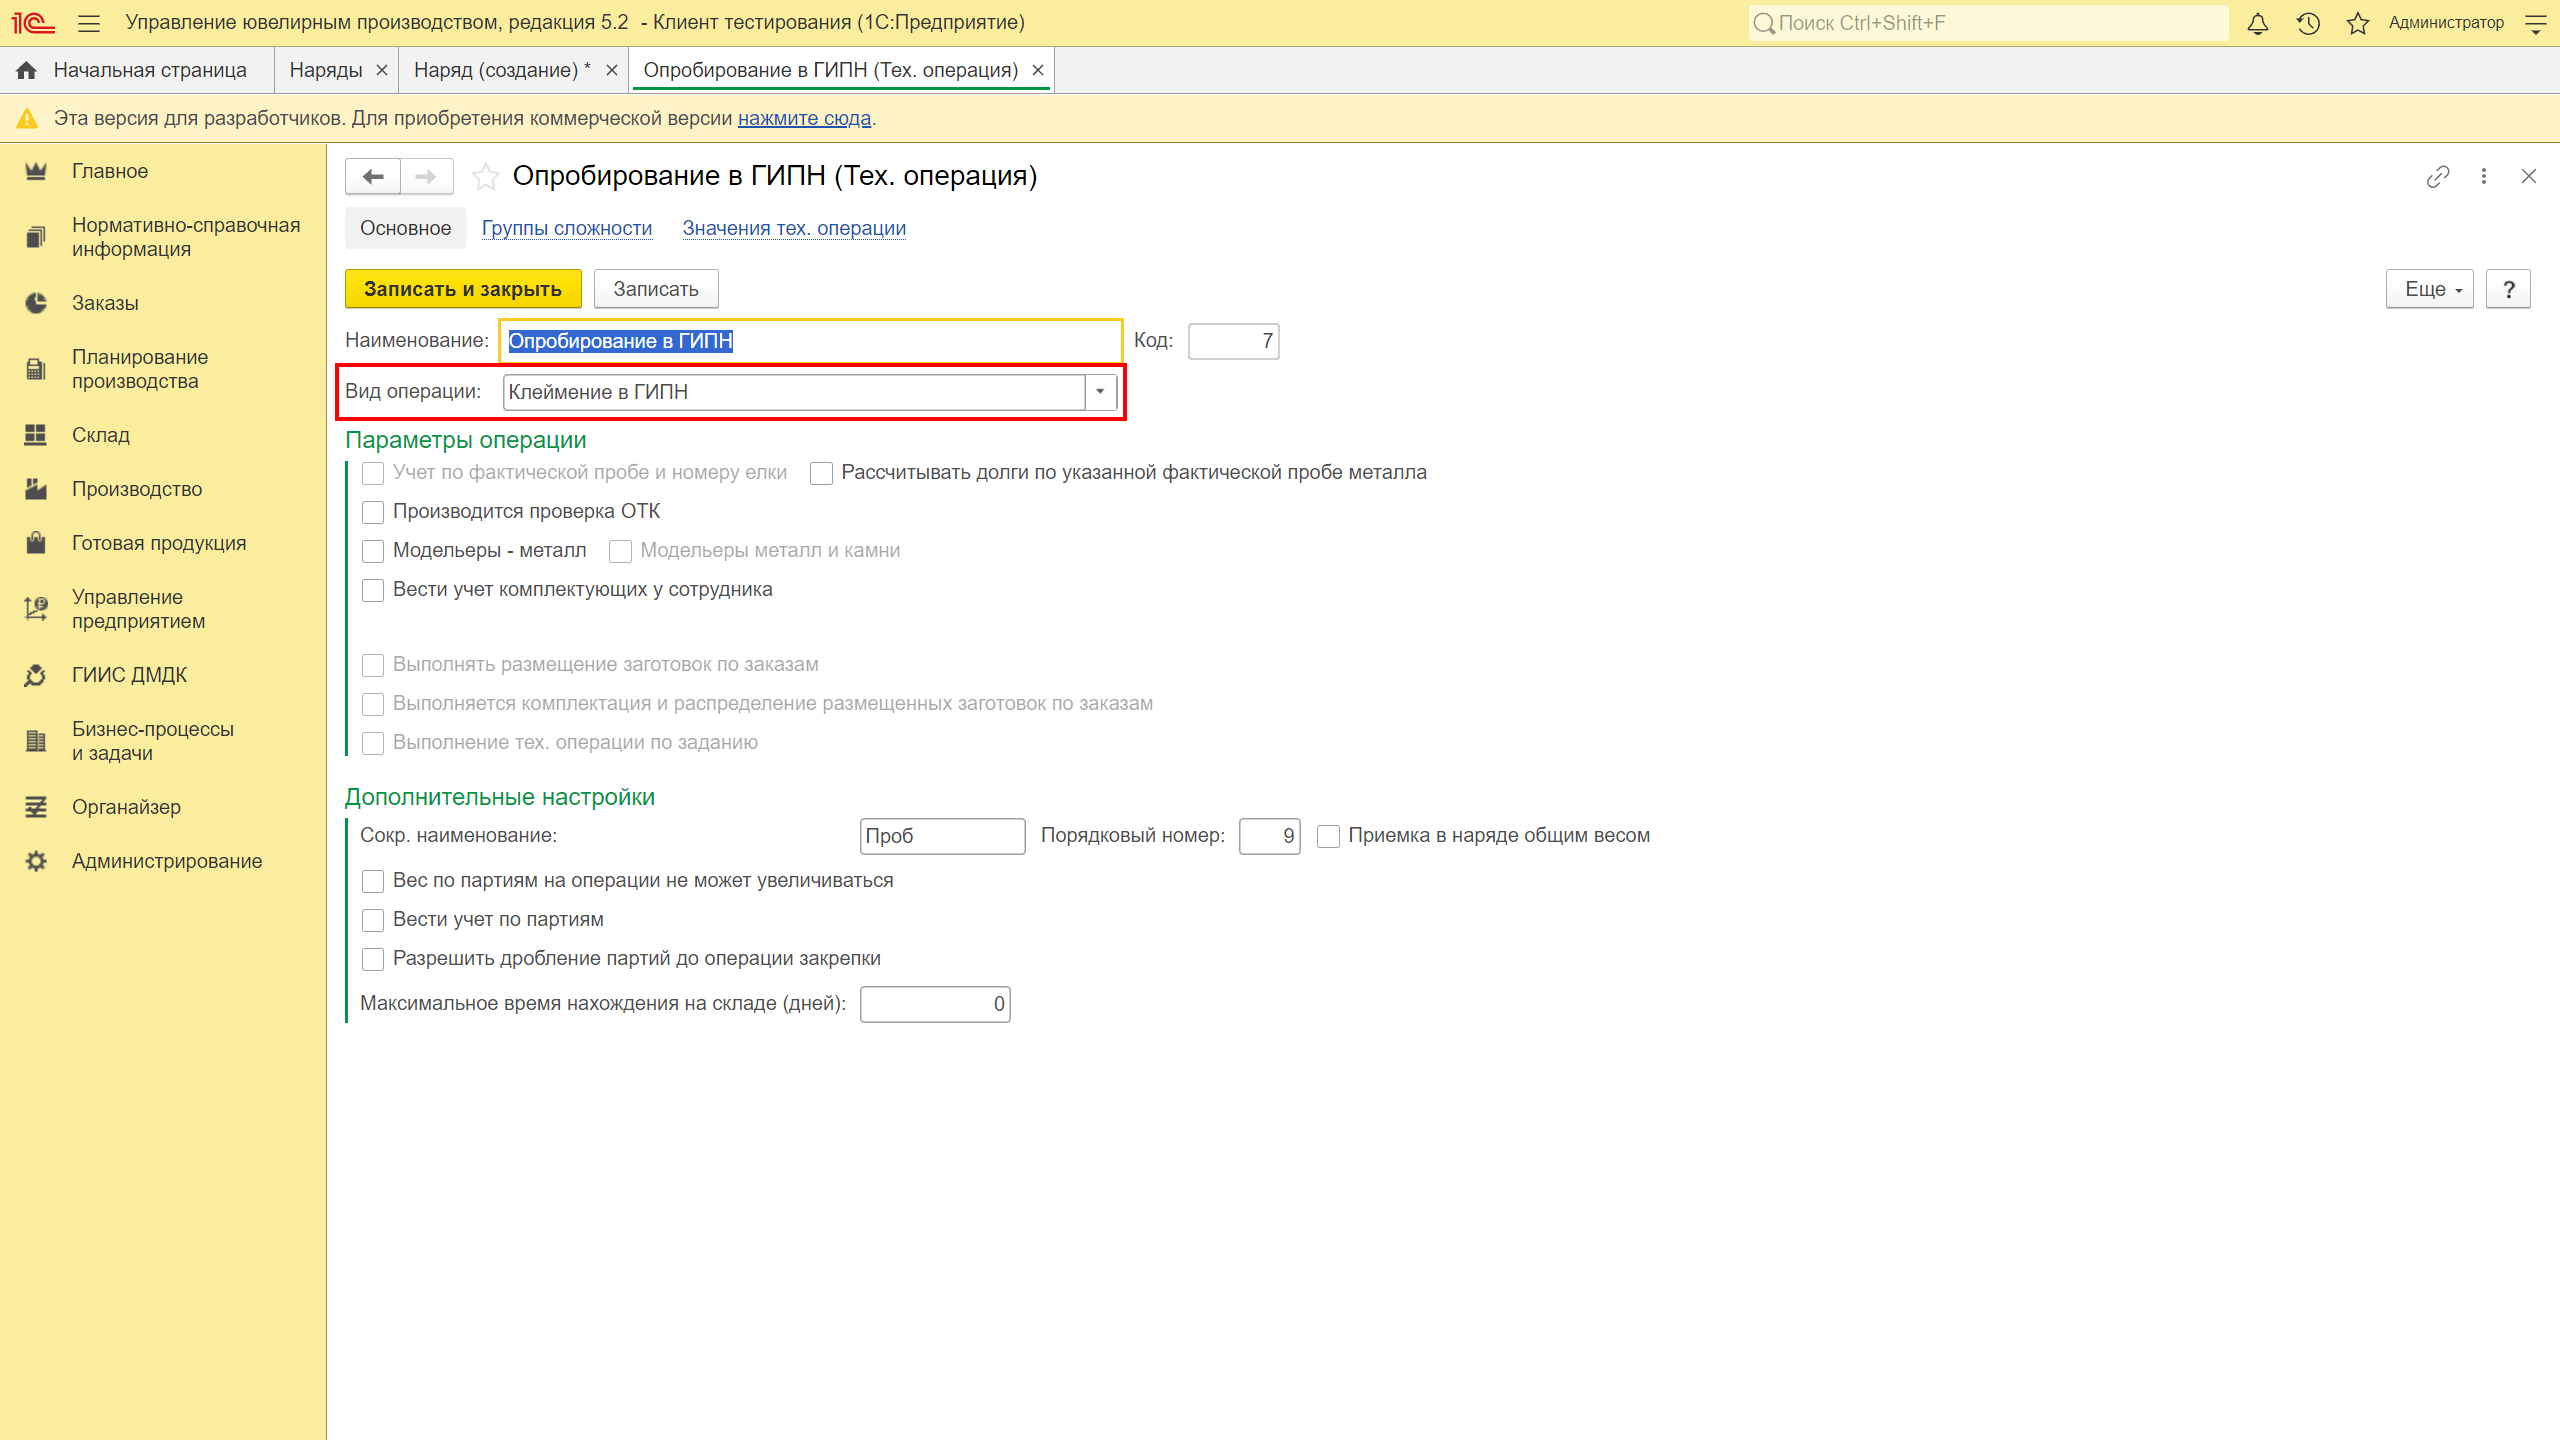Screen dimensions: 2560x1440
Task: Open help with question mark button
Action: point(2508,289)
